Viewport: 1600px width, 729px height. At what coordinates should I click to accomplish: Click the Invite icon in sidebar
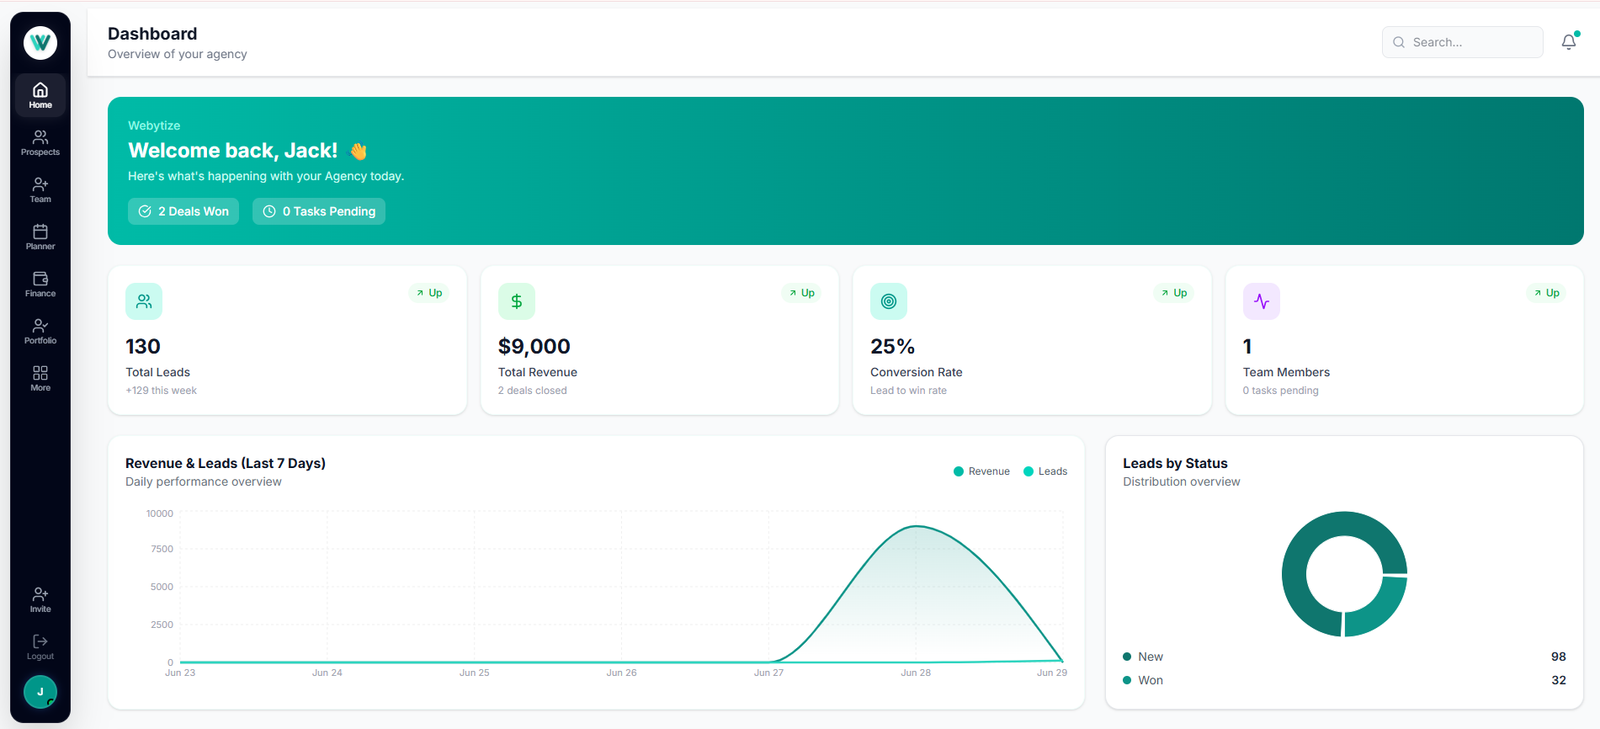click(x=40, y=600)
